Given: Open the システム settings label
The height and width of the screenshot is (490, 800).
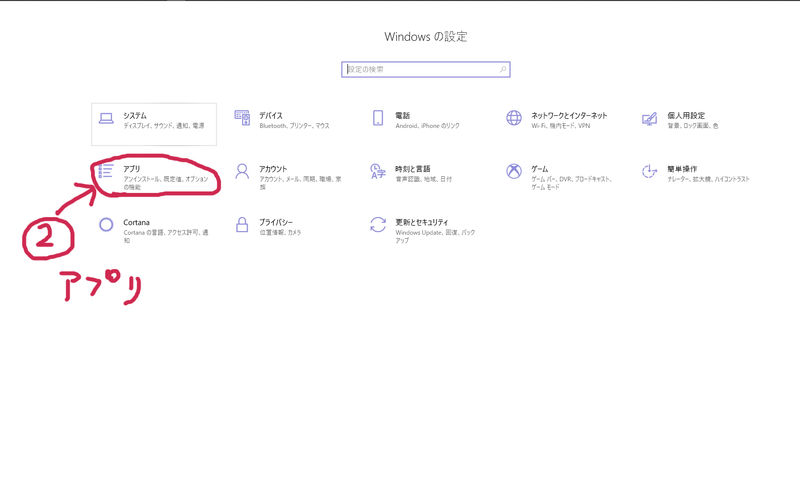Looking at the screenshot, I should 135,115.
